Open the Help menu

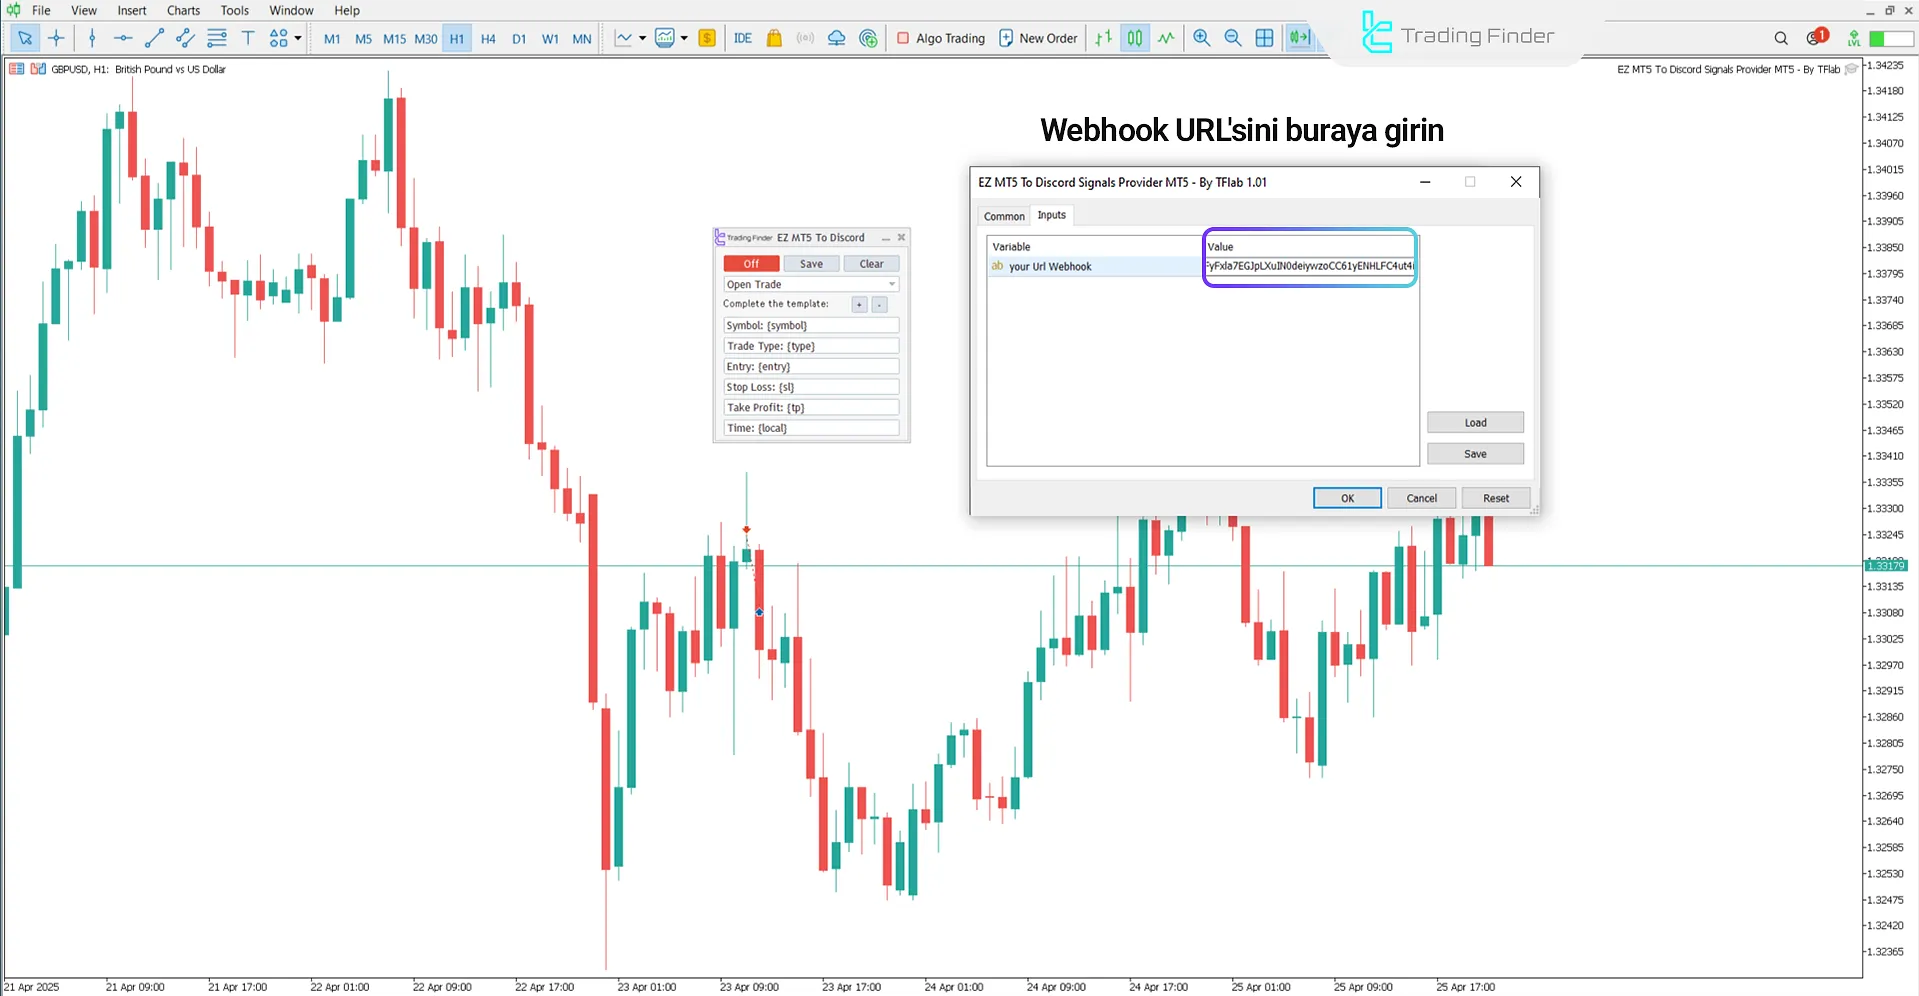(x=347, y=10)
